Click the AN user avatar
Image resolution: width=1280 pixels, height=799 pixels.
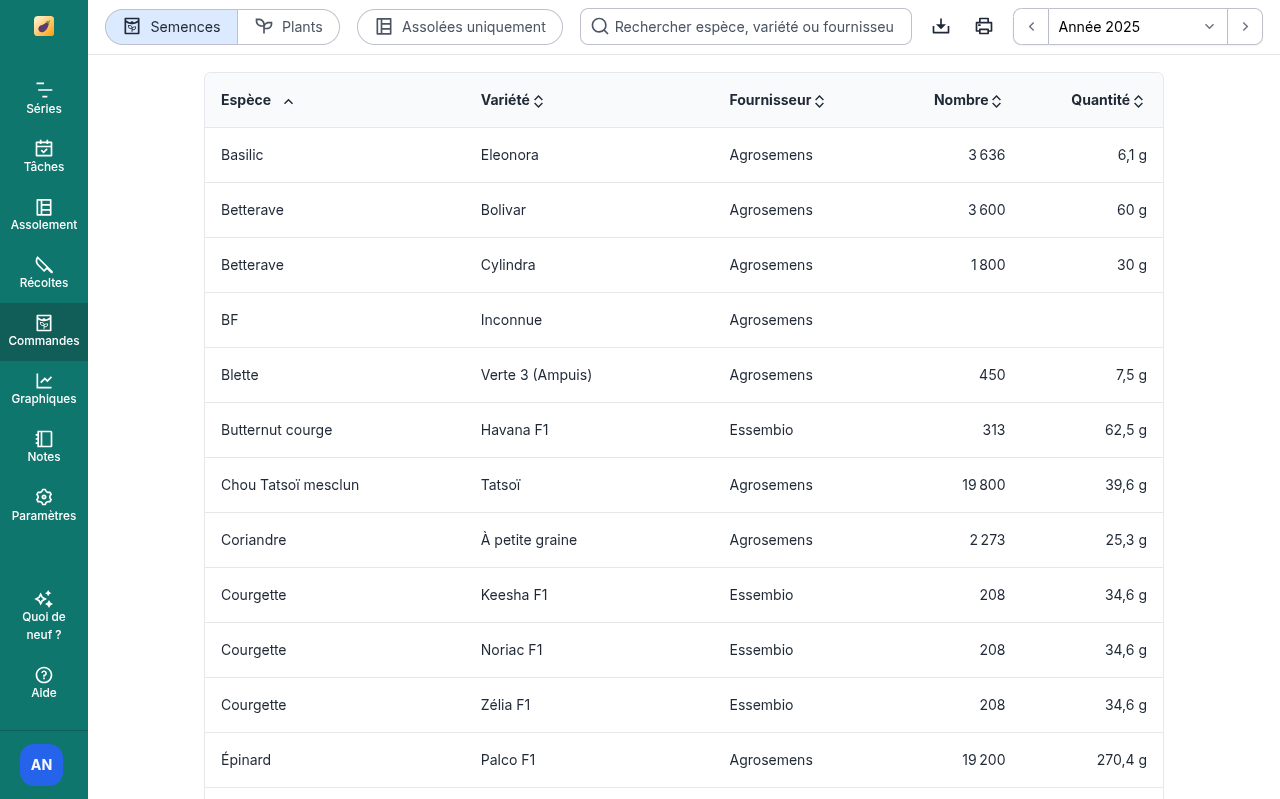point(42,765)
